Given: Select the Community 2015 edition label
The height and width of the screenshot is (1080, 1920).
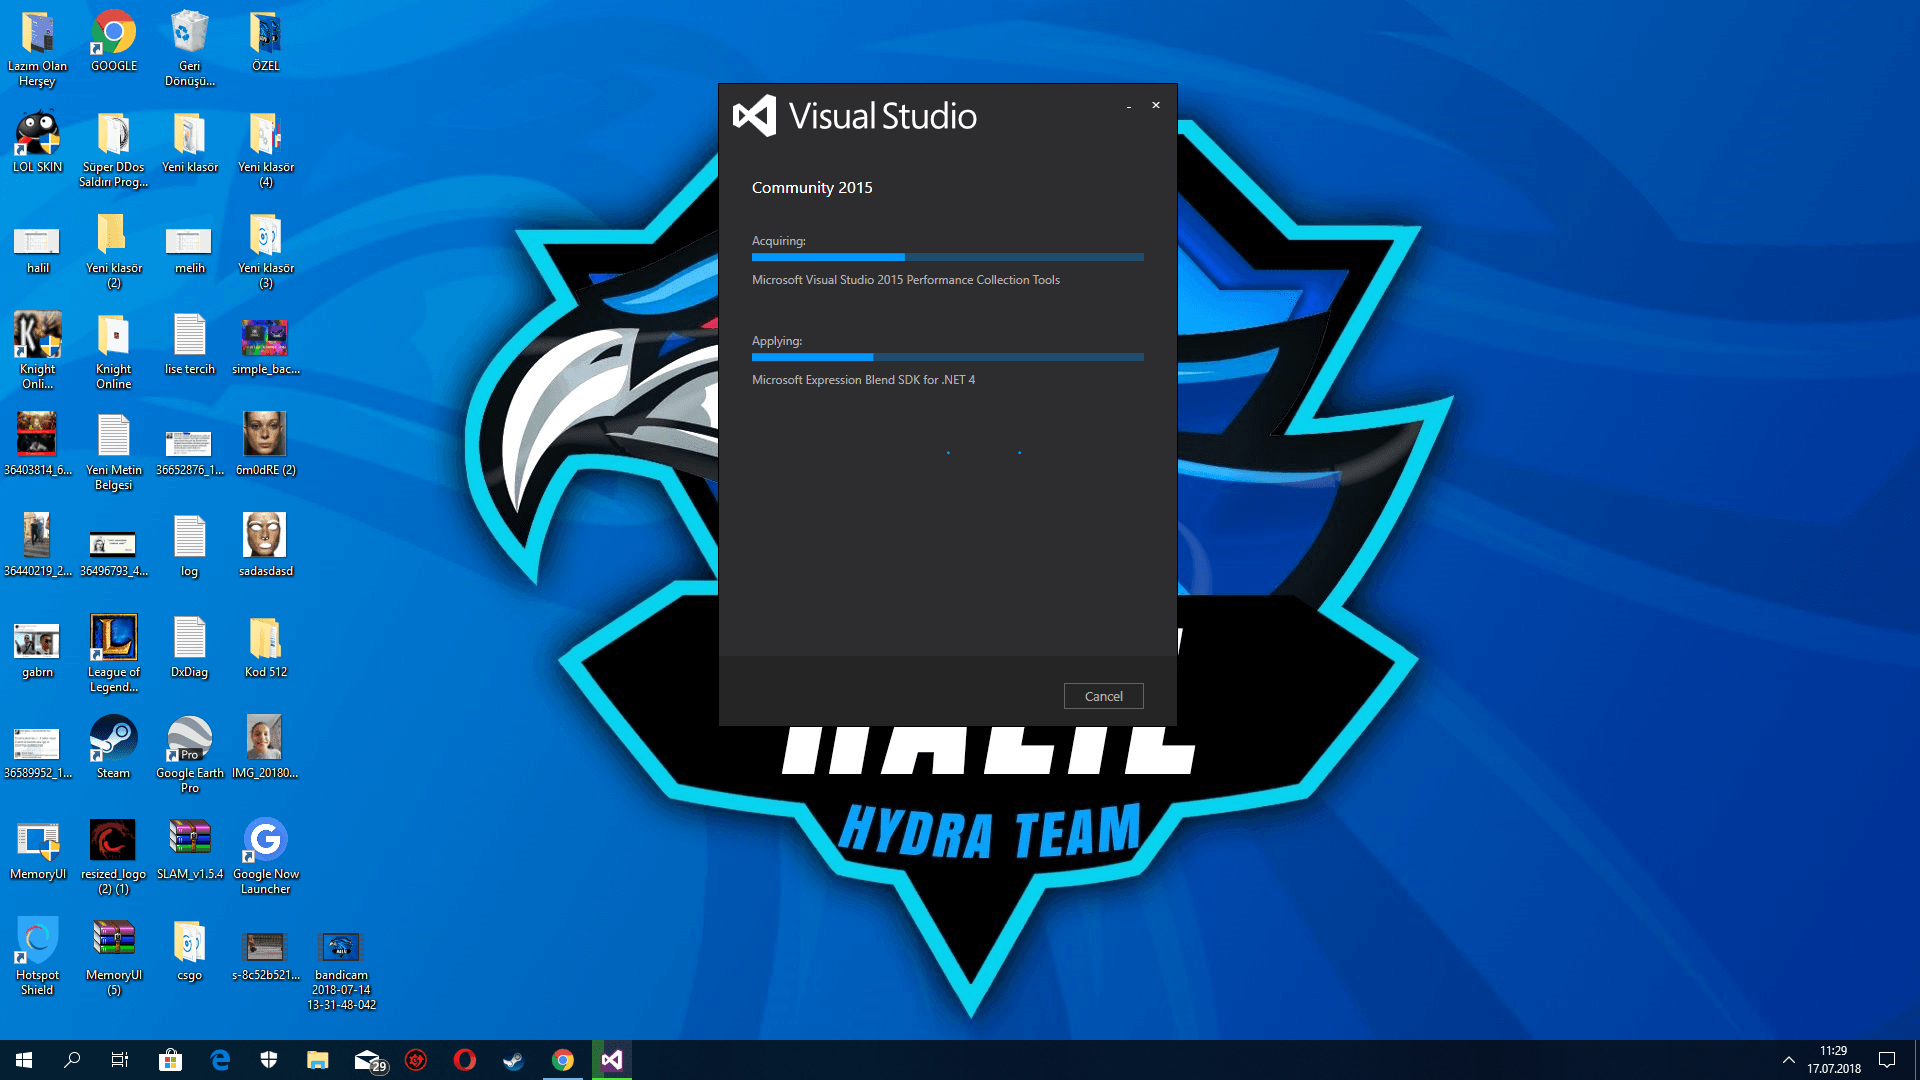Looking at the screenshot, I should [812, 188].
